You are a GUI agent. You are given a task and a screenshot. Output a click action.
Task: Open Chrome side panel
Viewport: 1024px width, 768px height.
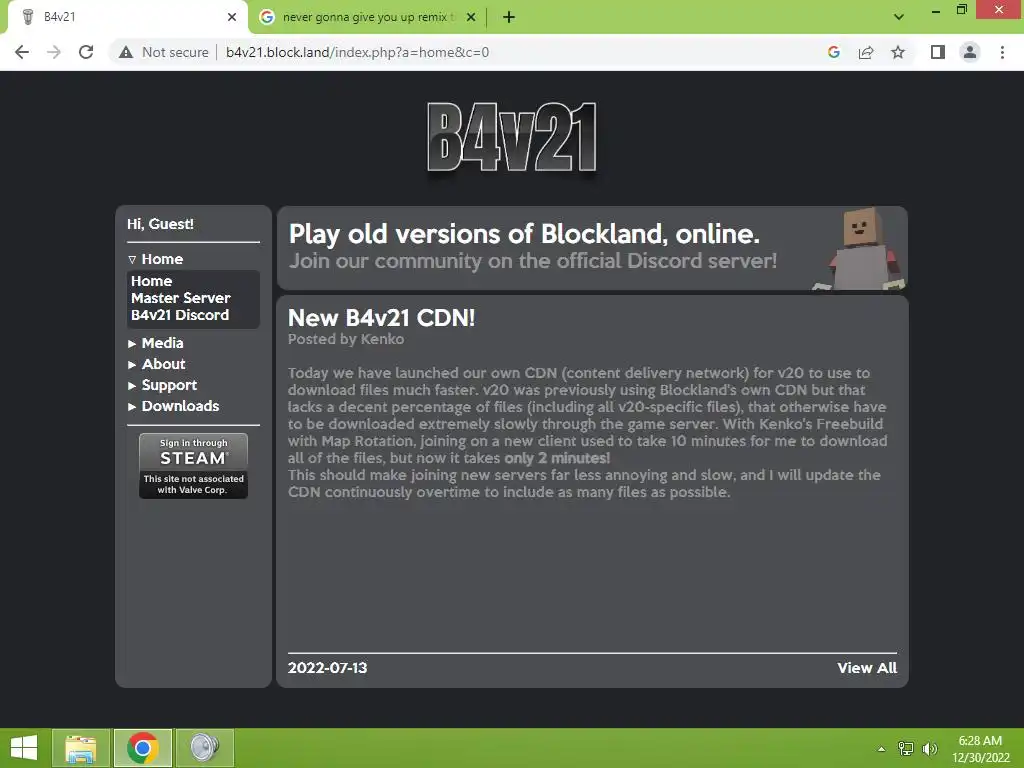(x=938, y=52)
